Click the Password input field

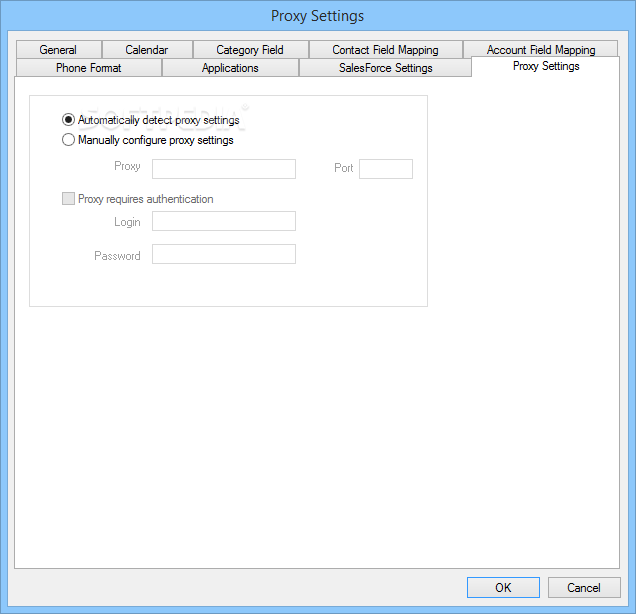pyautogui.click(x=224, y=254)
